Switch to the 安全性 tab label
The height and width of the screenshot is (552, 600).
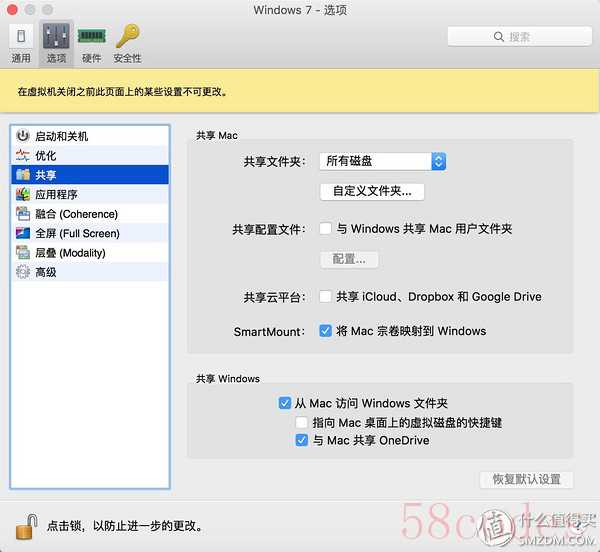point(127,58)
